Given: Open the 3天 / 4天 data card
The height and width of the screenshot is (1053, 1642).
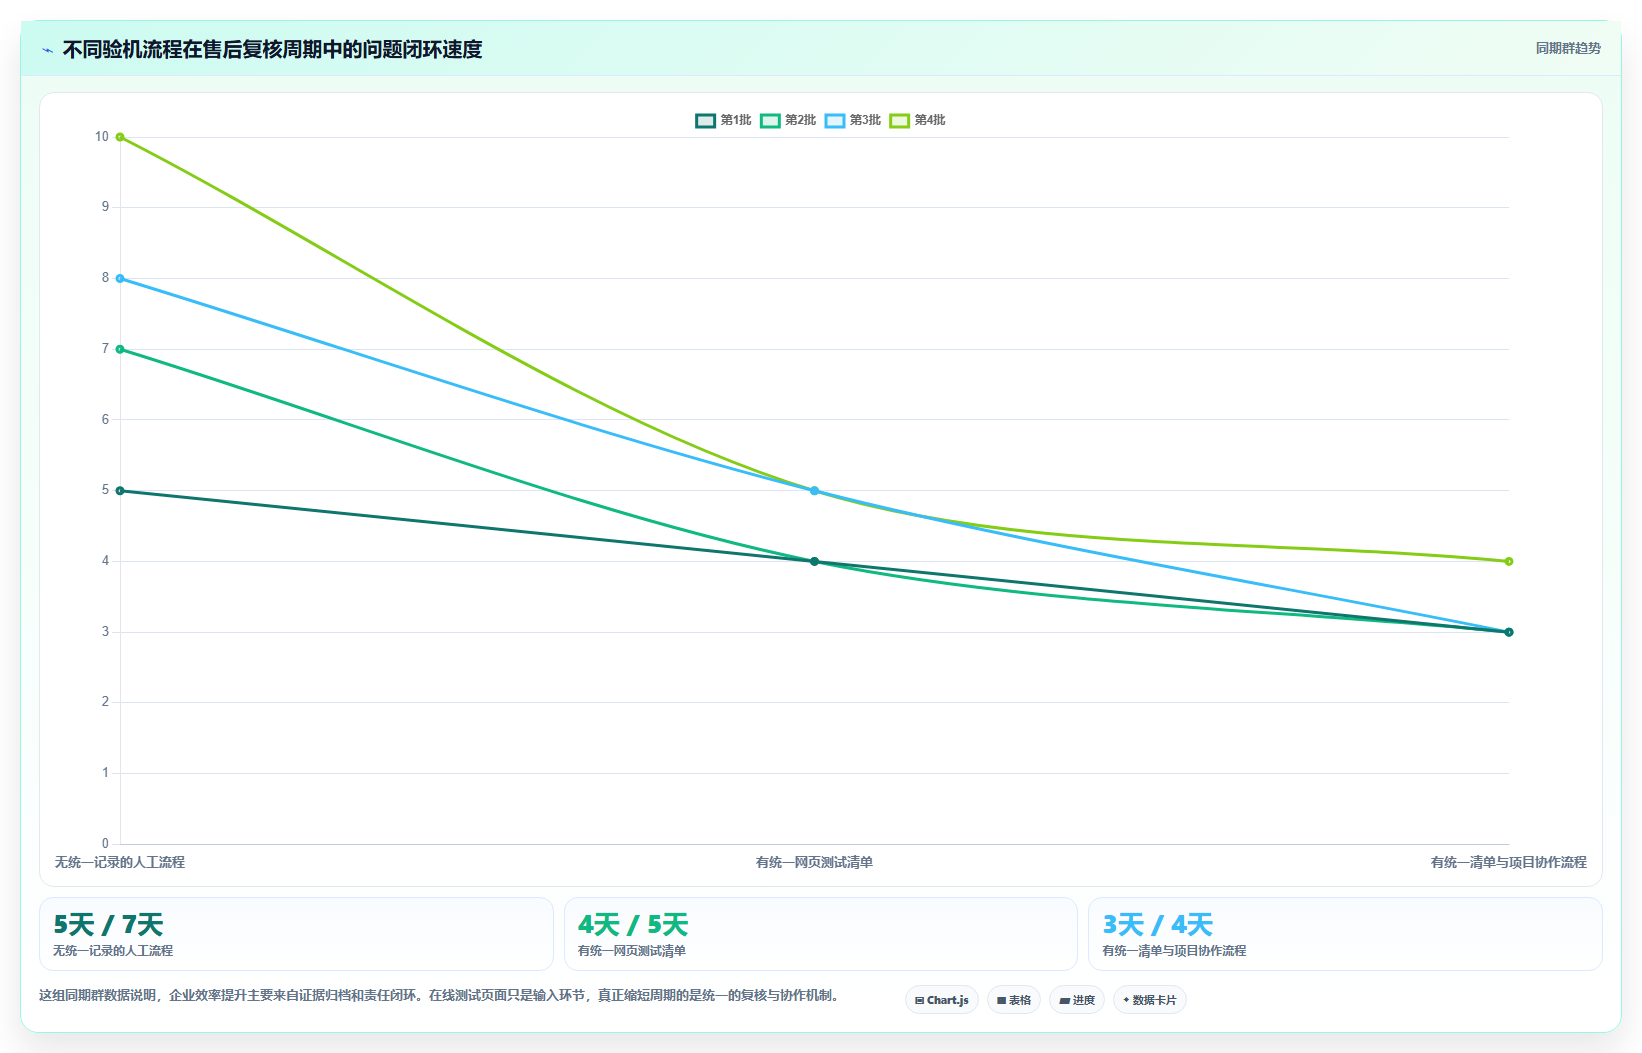Looking at the screenshot, I should [x=1345, y=934].
